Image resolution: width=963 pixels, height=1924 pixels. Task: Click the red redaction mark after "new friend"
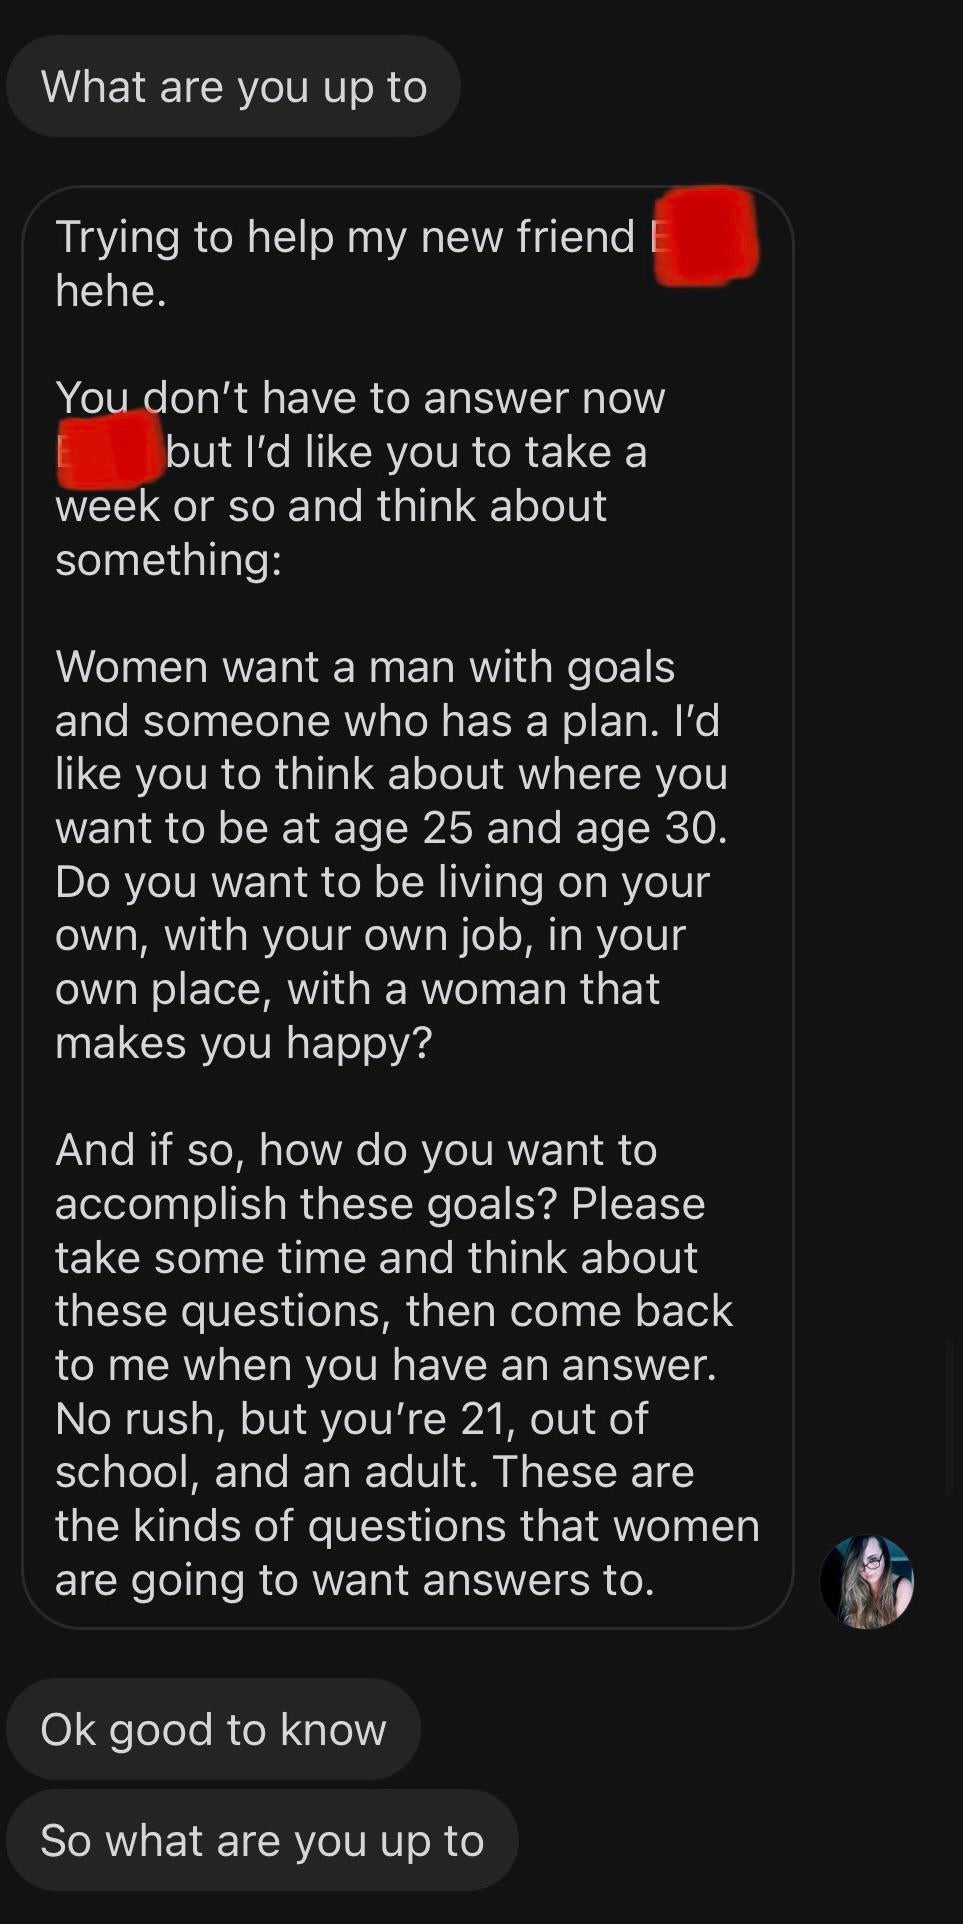(x=706, y=236)
